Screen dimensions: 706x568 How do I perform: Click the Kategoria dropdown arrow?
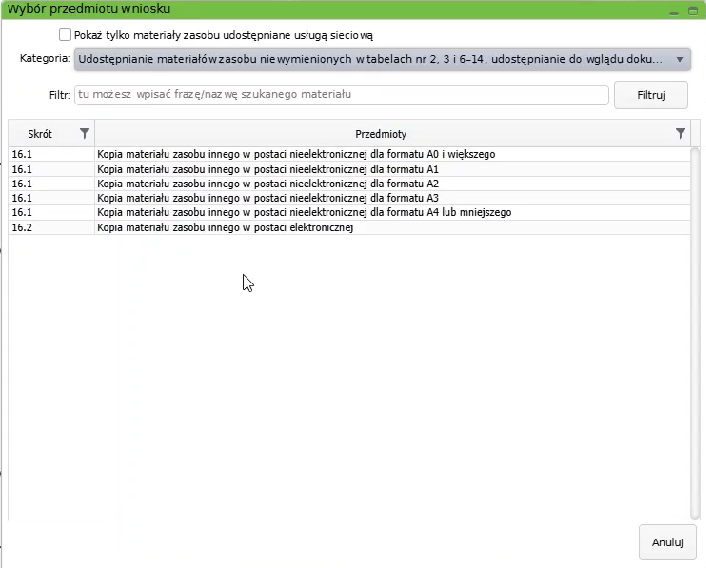click(680, 59)
